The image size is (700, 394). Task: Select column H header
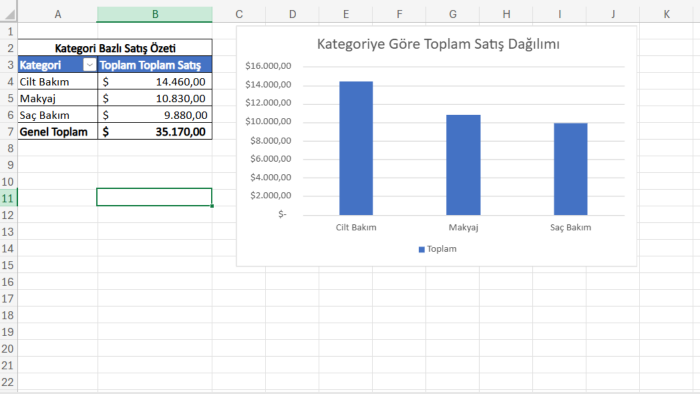506,14
